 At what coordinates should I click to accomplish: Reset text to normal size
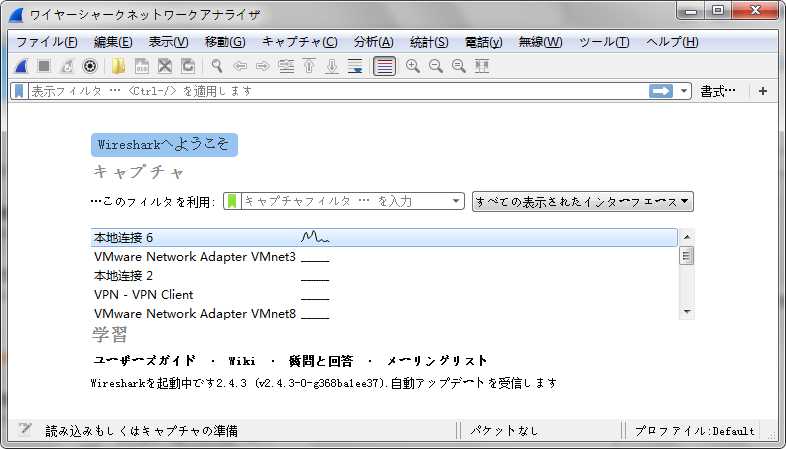pos(459,66)
